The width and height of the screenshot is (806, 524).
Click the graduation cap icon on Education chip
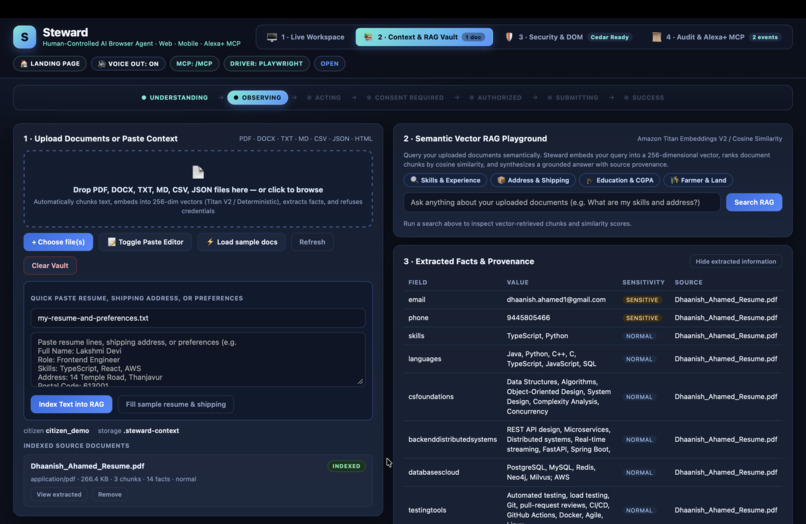pyautogui.click(x=589, y=180)
